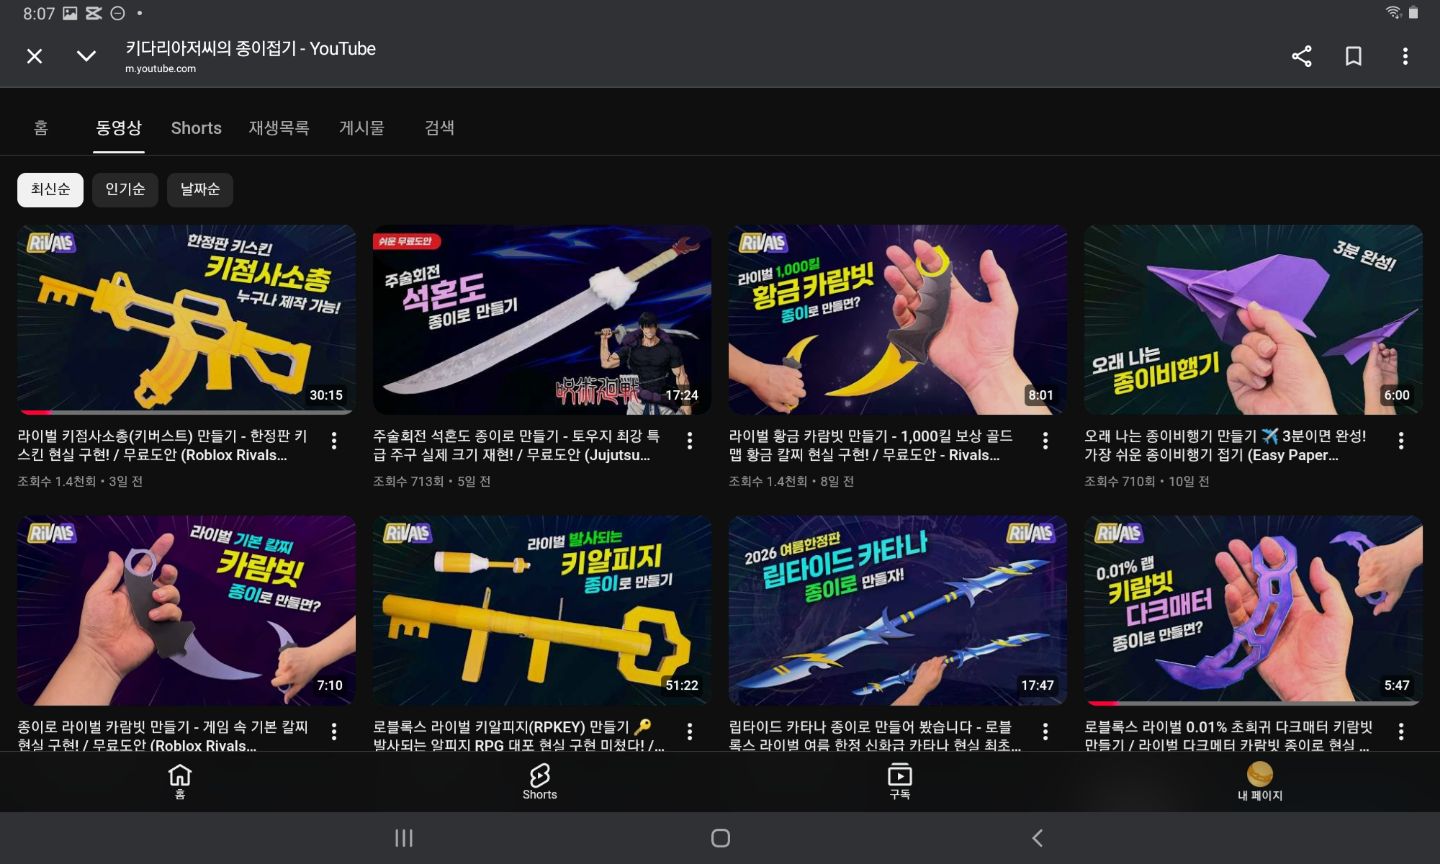
Task: Click the 8:01 duration badge
Action: point(1041,395)
